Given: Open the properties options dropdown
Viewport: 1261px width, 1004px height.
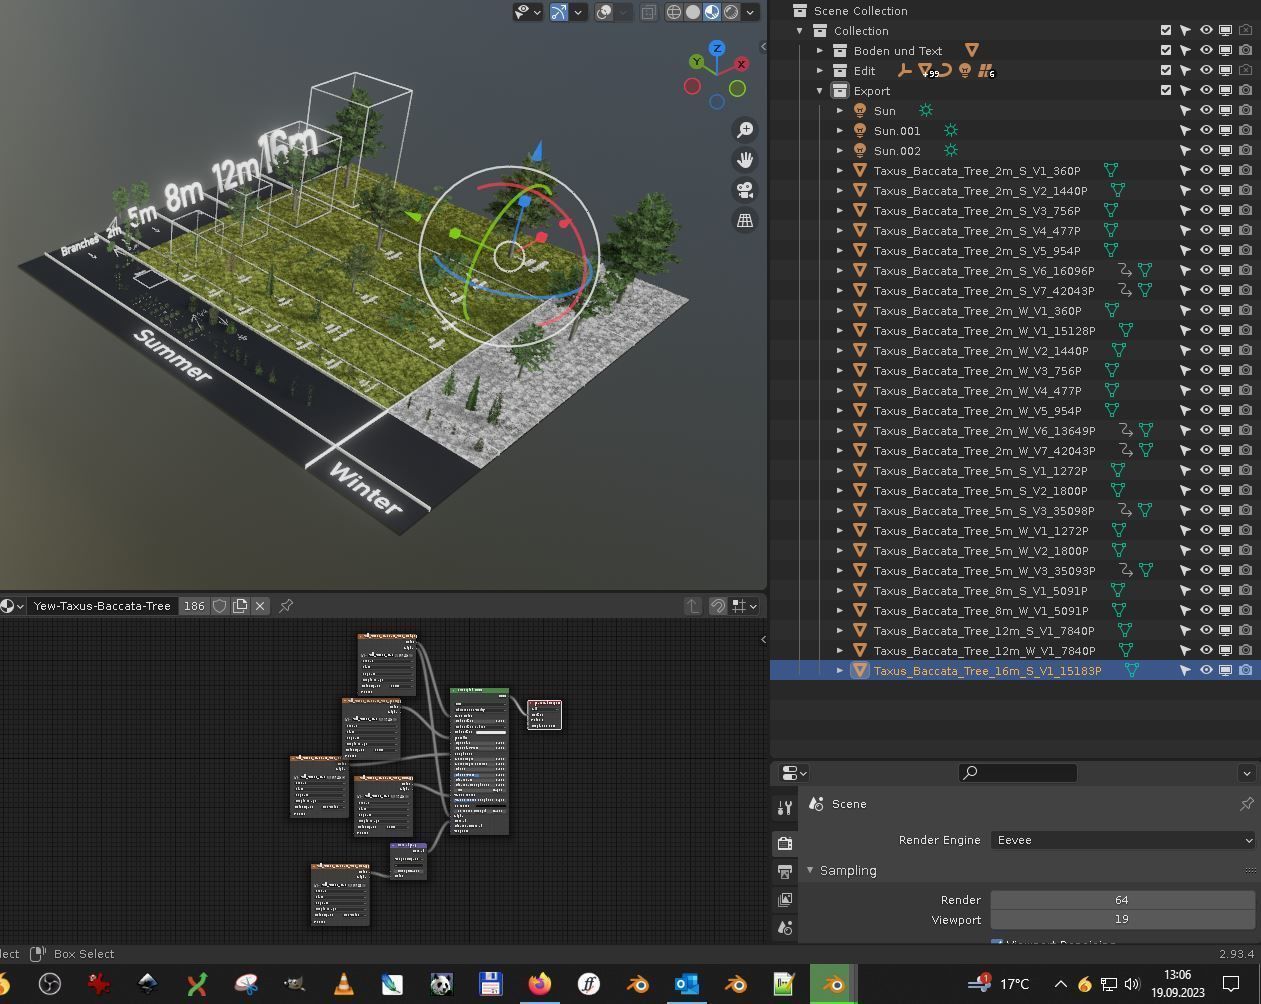Looking at the screenshot, I should coord(1246,773).
